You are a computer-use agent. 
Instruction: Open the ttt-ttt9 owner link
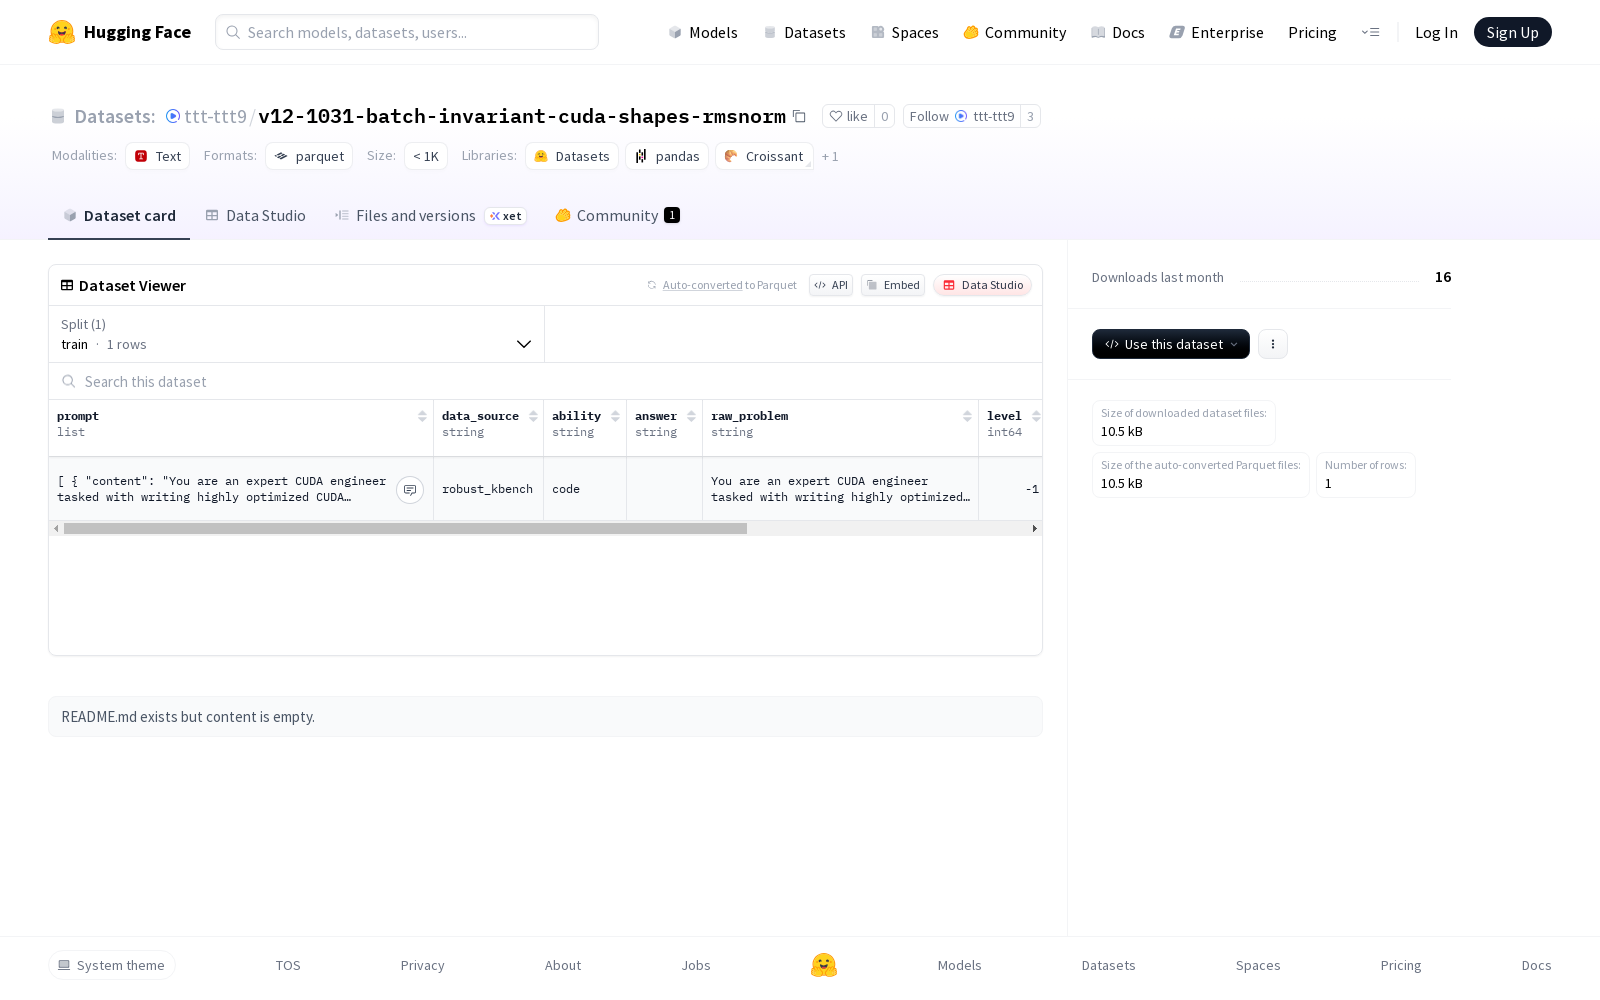click(215, 116)
